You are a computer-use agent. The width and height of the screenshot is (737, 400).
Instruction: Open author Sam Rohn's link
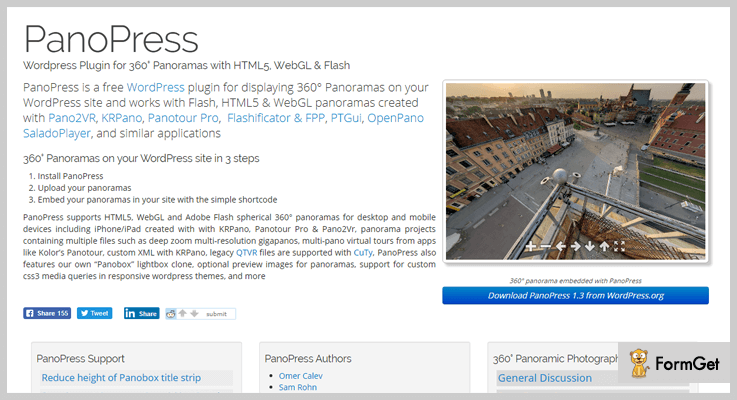click(x=298, y=387)
